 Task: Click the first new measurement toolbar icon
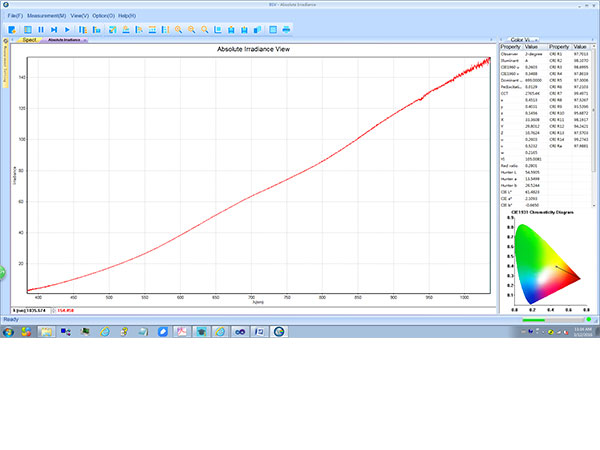tap(12, 29)
